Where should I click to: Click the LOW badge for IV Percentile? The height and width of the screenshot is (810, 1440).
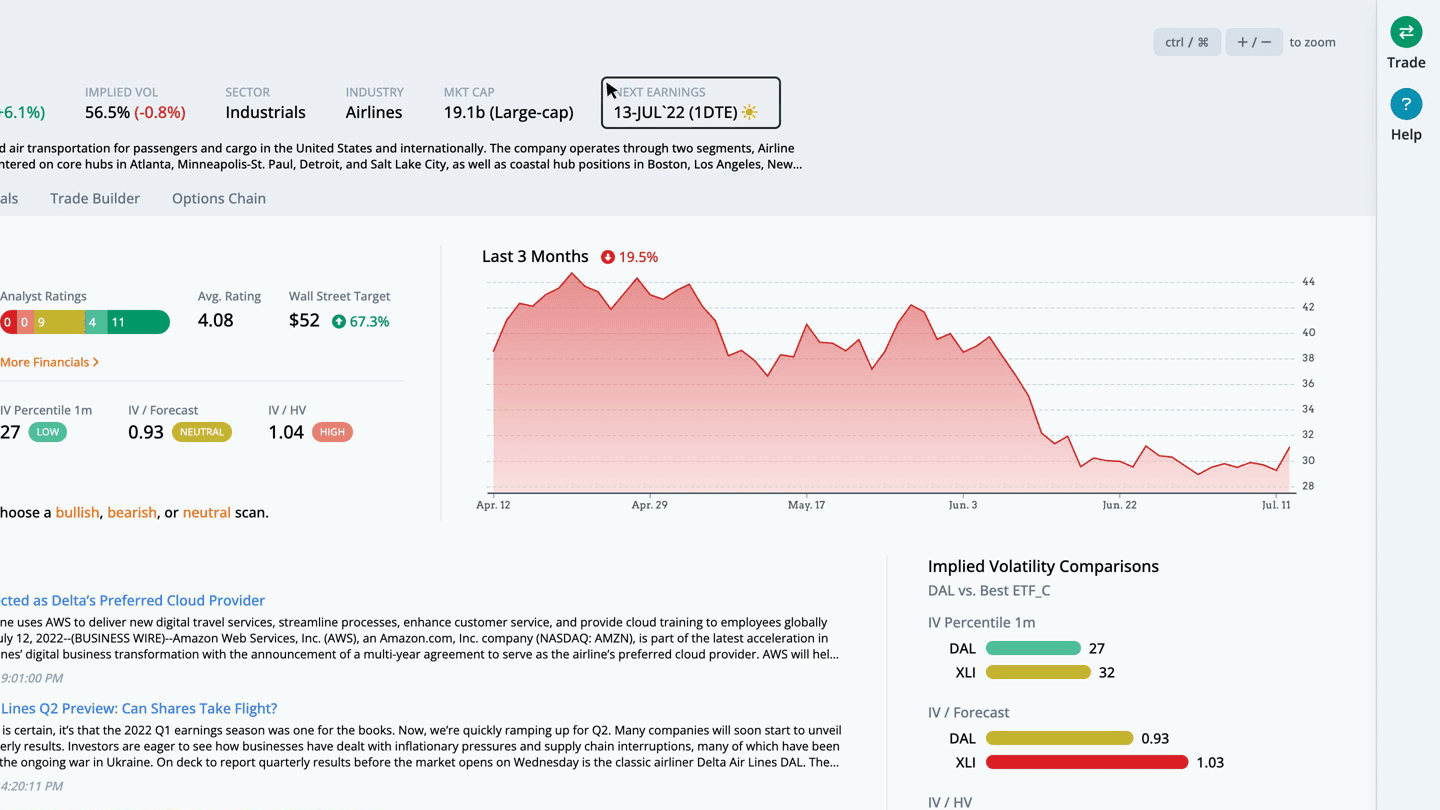click(x=47, y=432)
